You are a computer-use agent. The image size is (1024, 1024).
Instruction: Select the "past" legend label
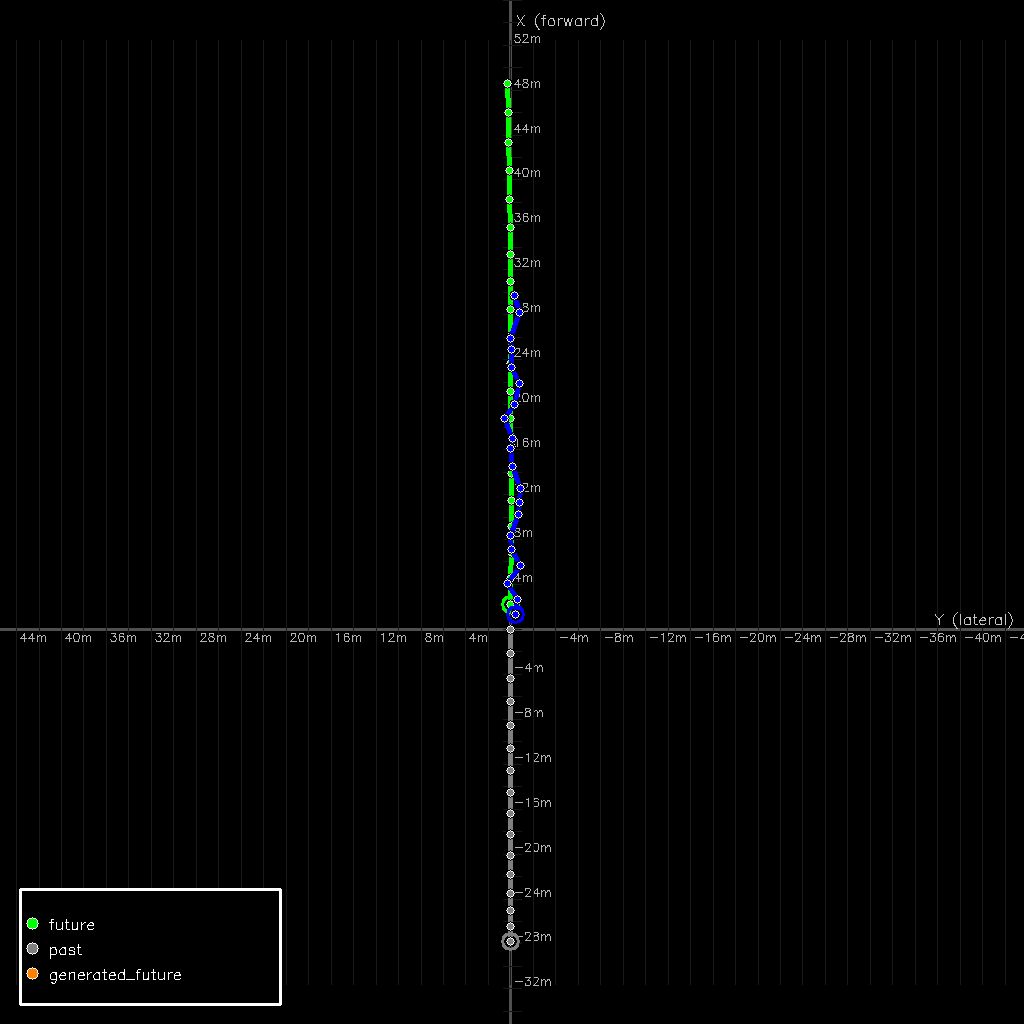65,950
